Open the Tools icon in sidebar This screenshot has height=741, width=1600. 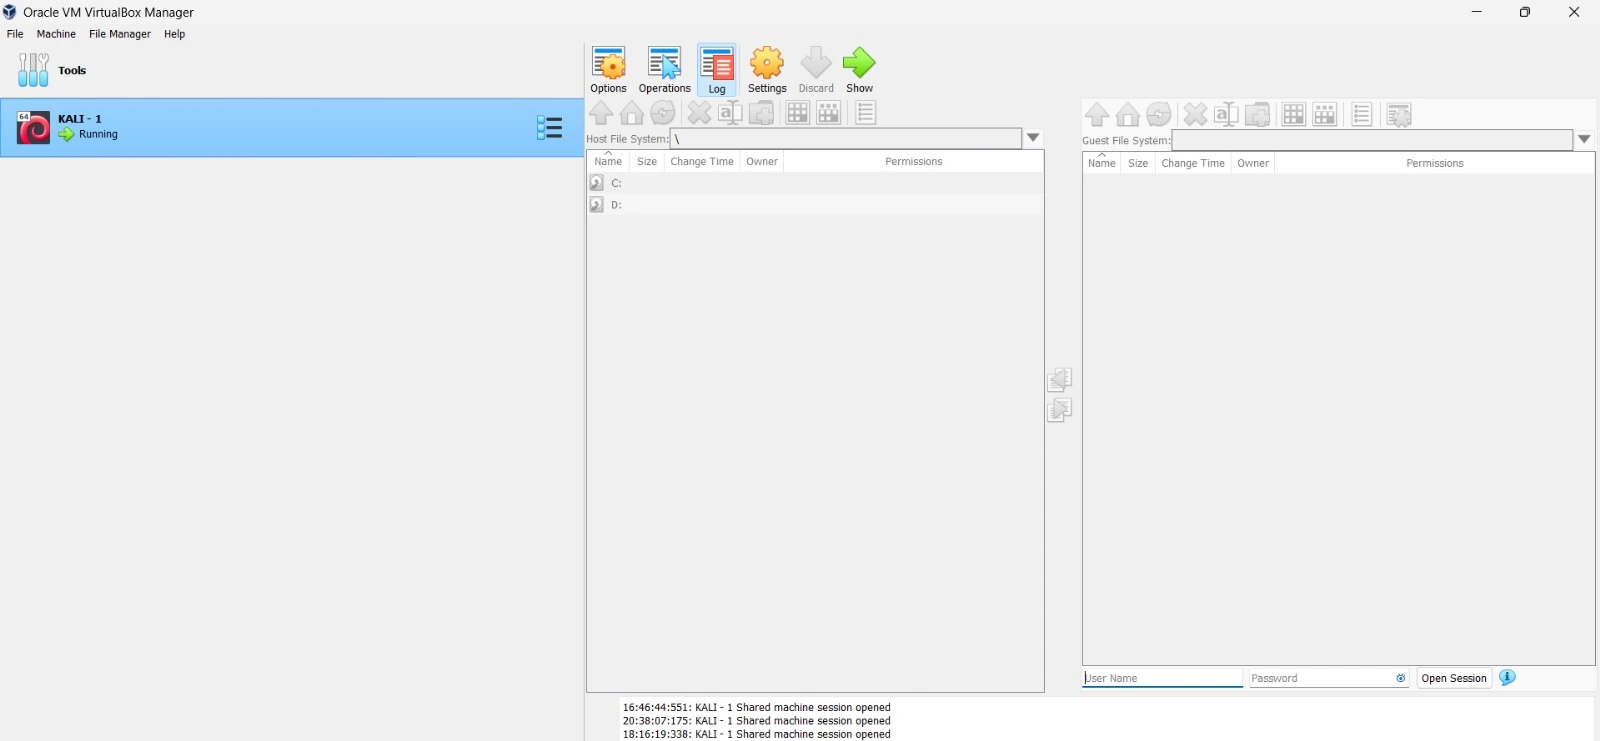pyautogui.click(x=33, y=70)
